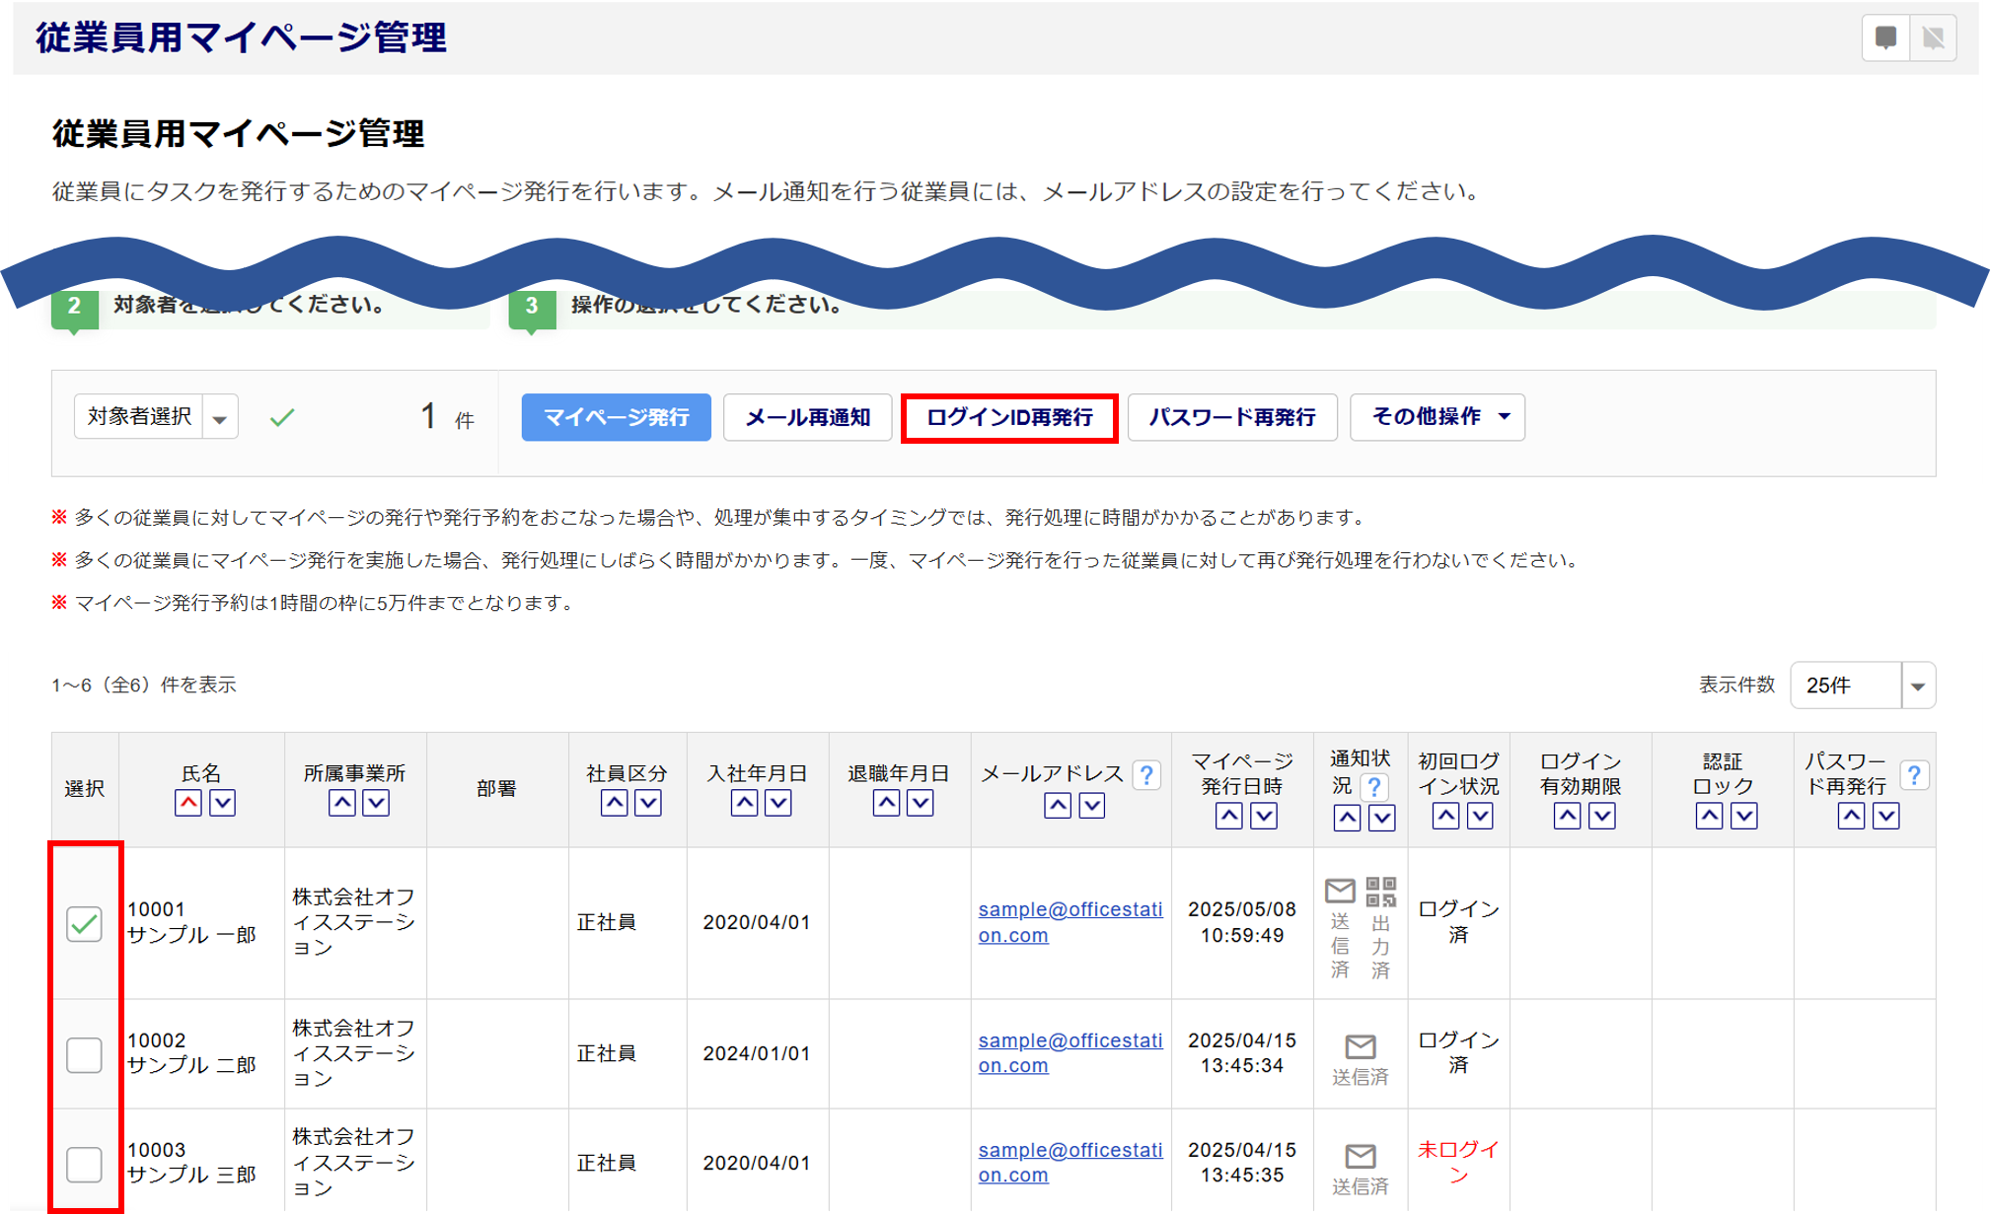Click the メール再通知 button
This screenshot has height=1214, width=2000.
coord(807,417)
